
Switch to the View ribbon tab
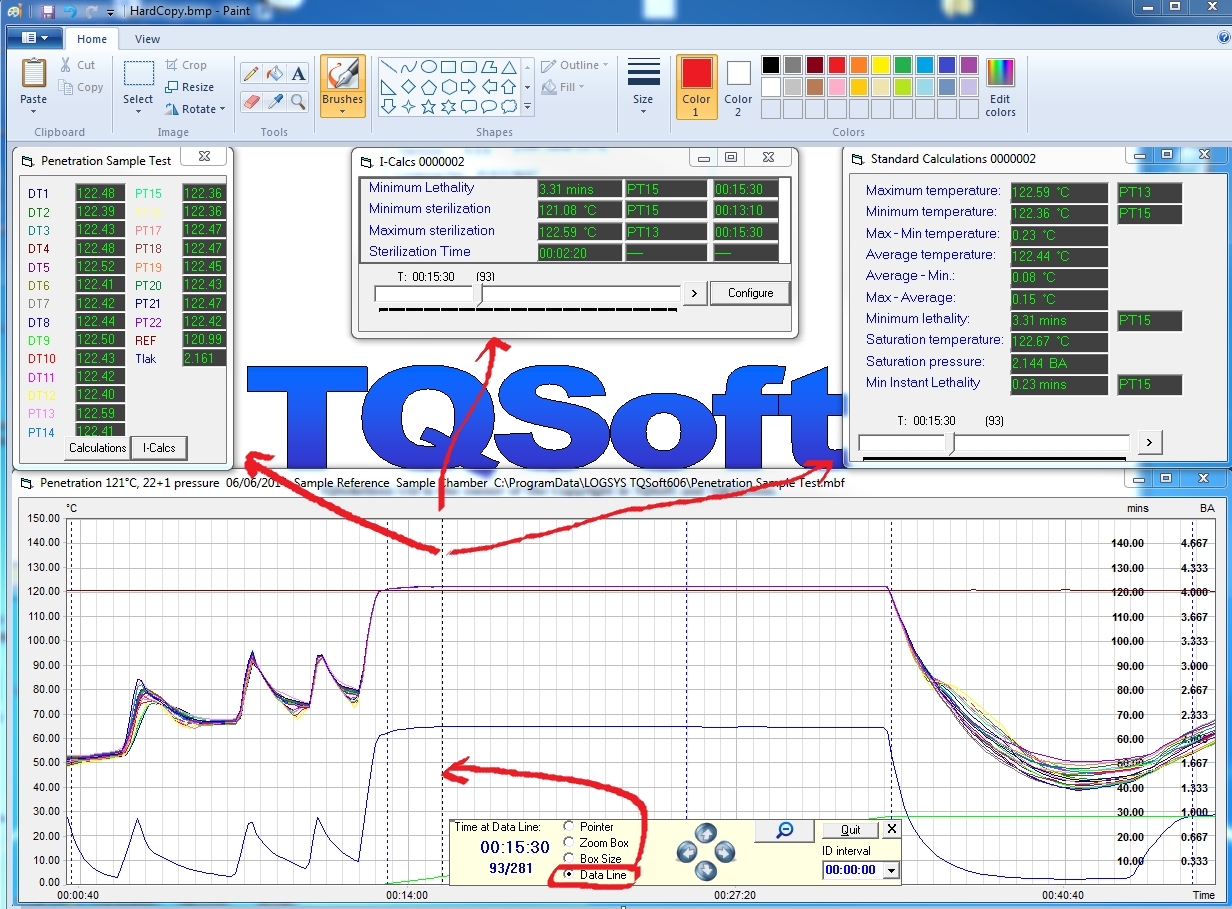[147, 39]
